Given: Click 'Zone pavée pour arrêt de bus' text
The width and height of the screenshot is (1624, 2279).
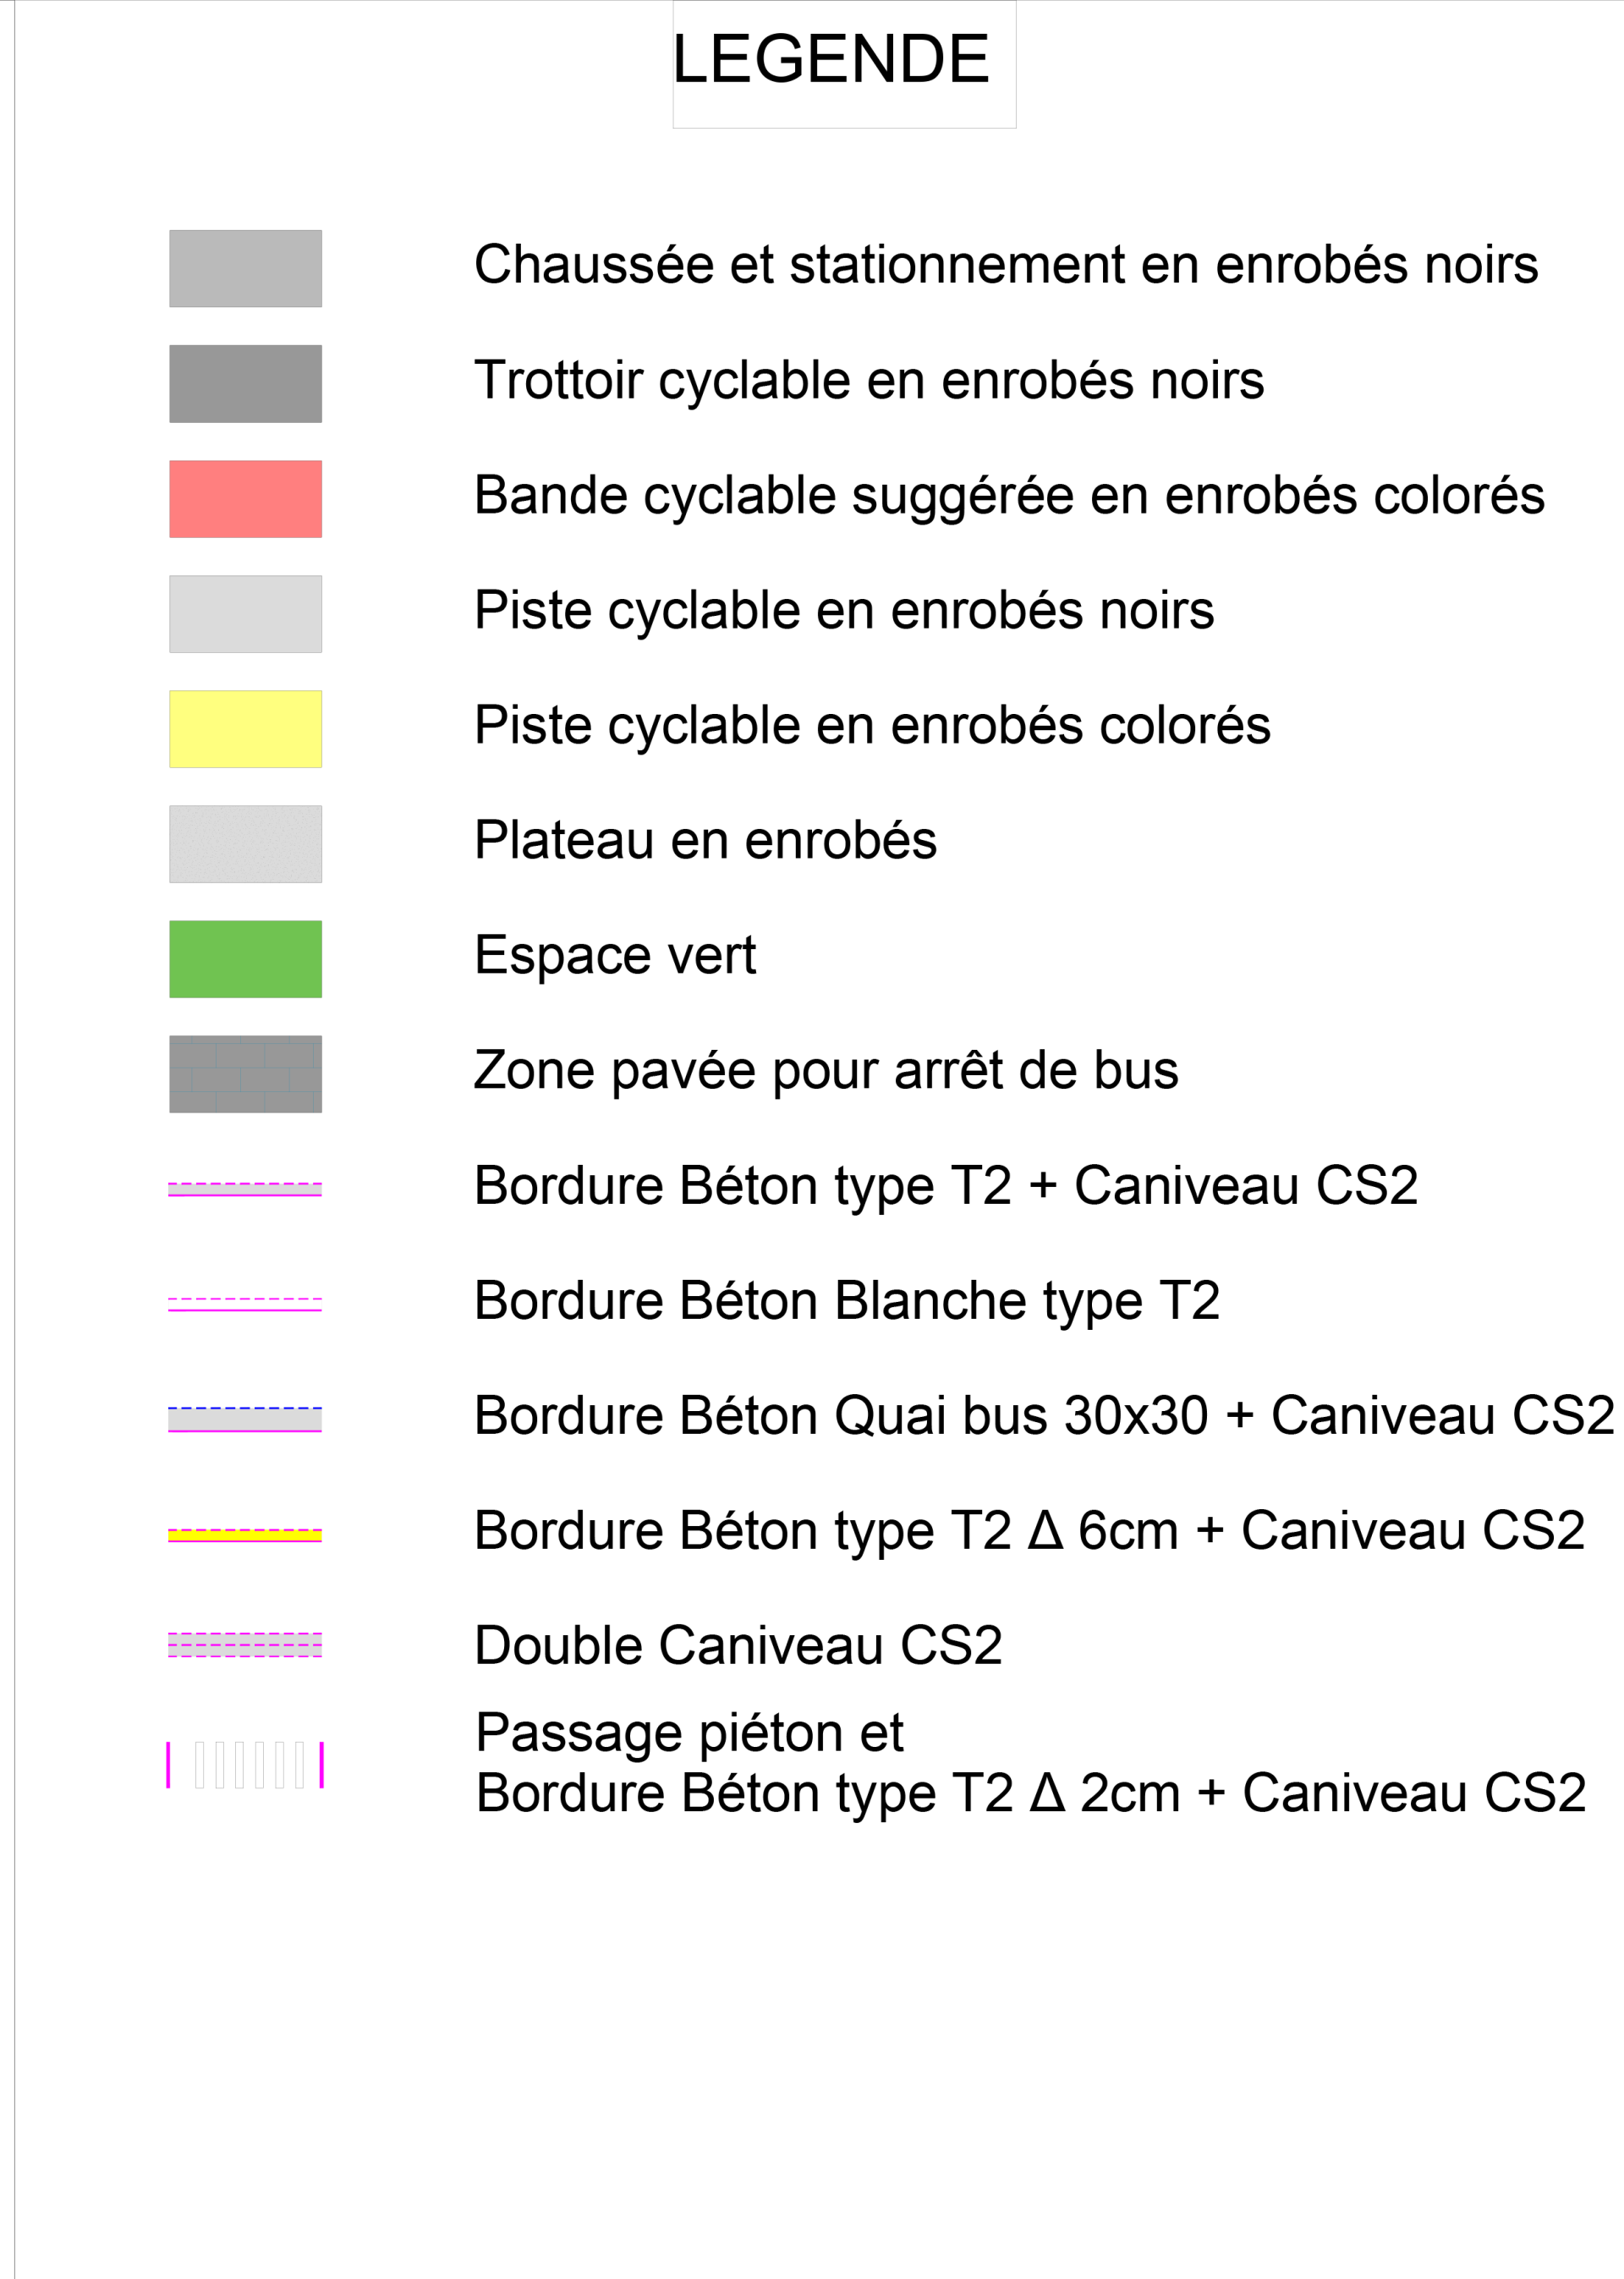Looking at the screenshot, I should pos(826,1071).
